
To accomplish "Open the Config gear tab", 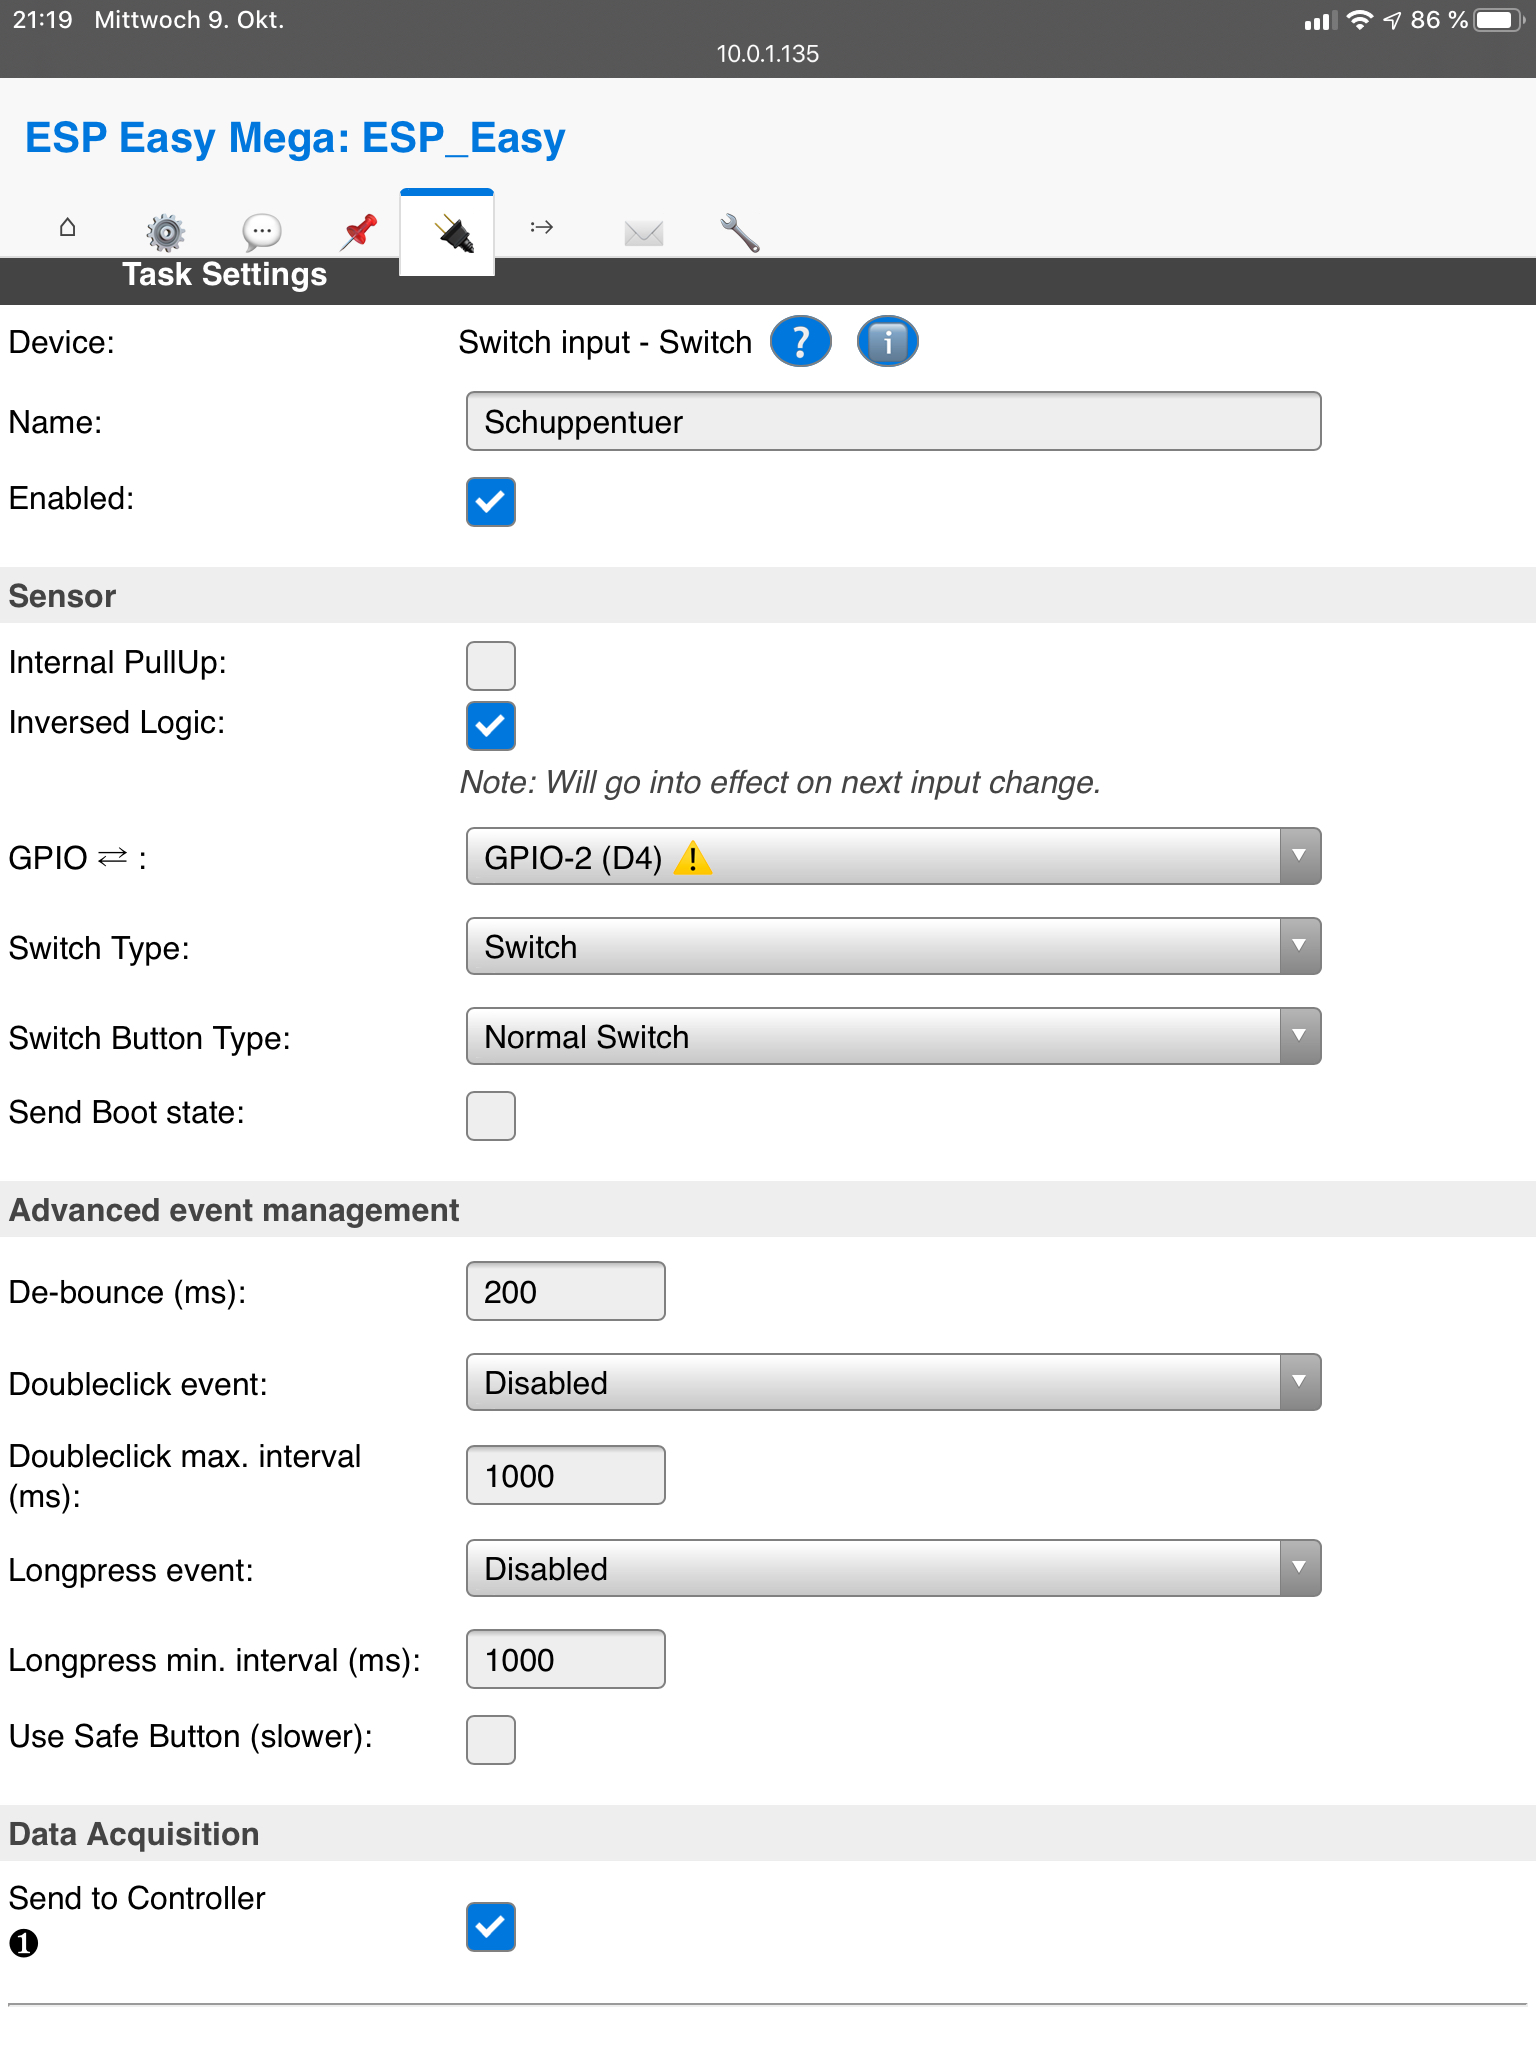I will click(x=165, y=232).
